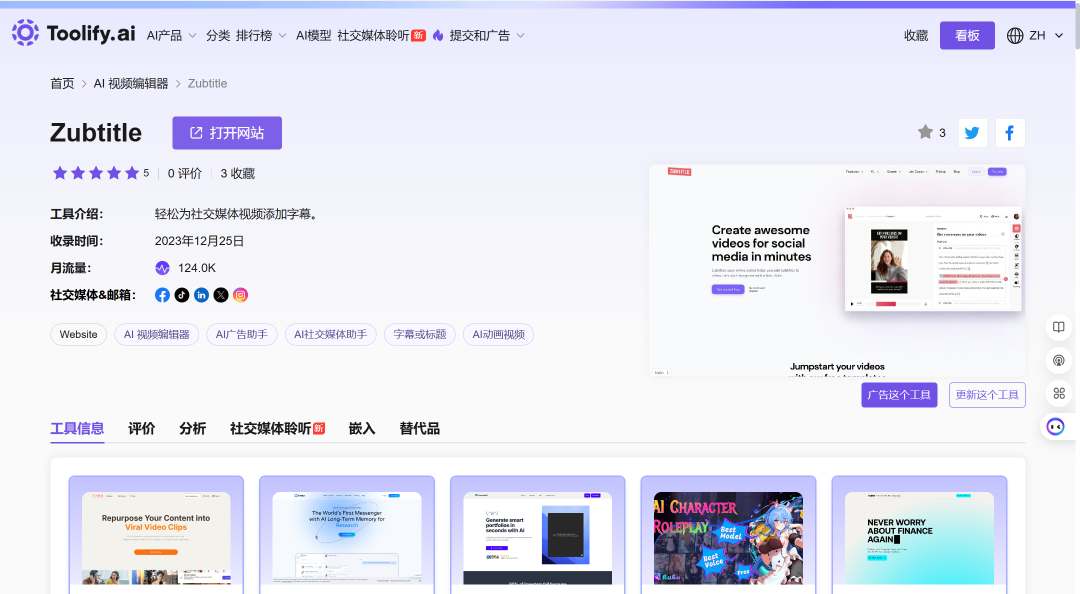
Task: Share Zubtitle on Twitter
Action: (972, 133)
